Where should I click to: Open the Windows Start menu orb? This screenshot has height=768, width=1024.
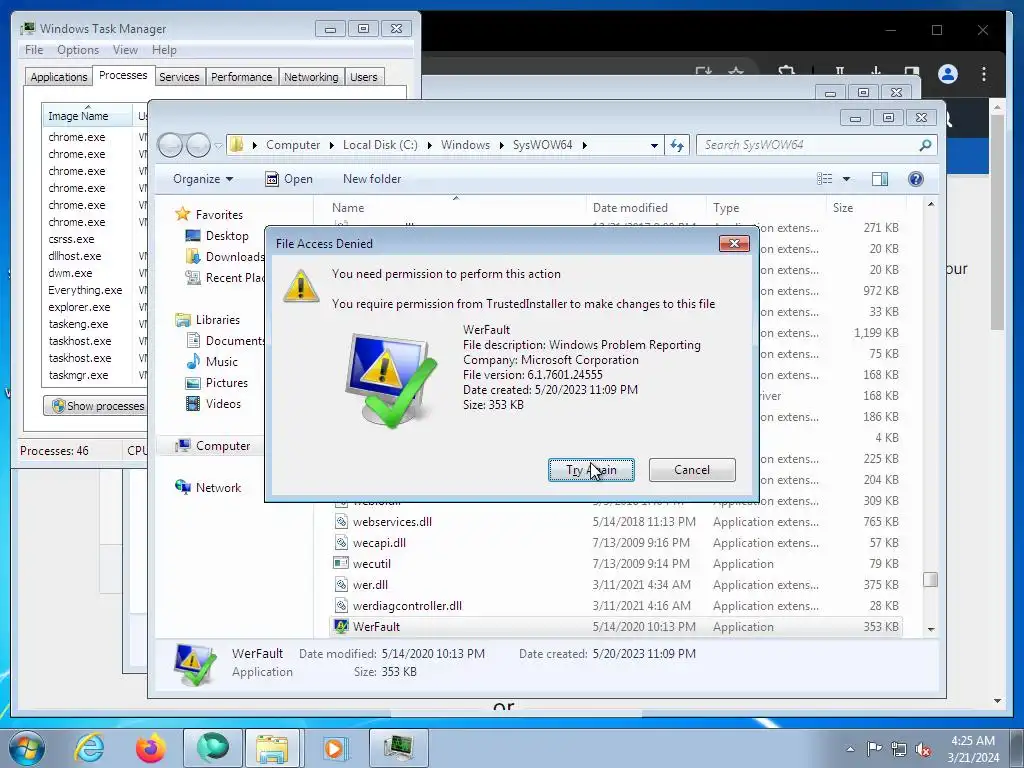26,748
